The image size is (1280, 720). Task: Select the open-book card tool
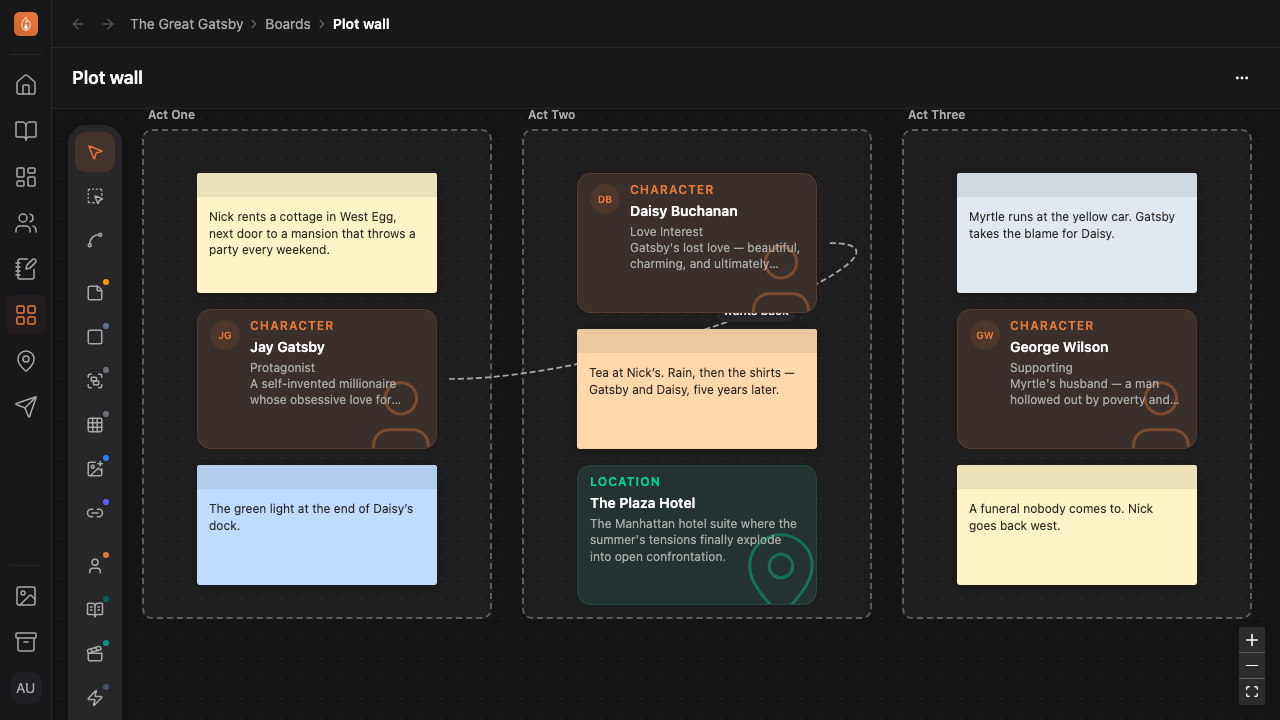95,610
